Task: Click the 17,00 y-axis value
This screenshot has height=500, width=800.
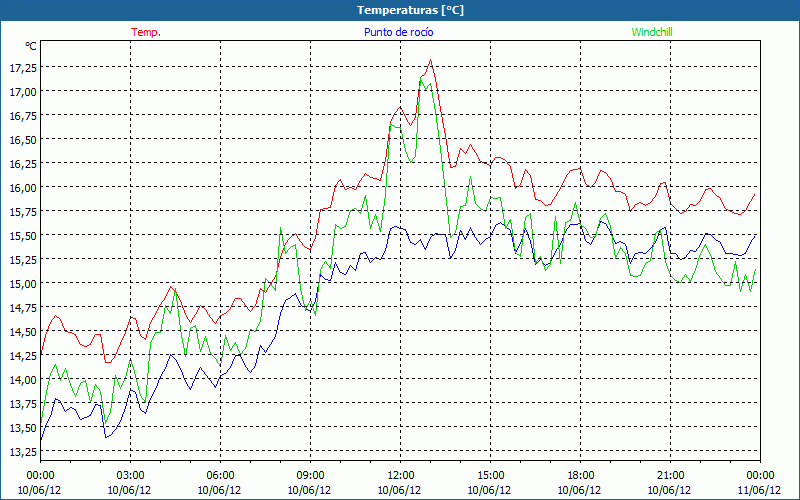Action: click(23, 92)
